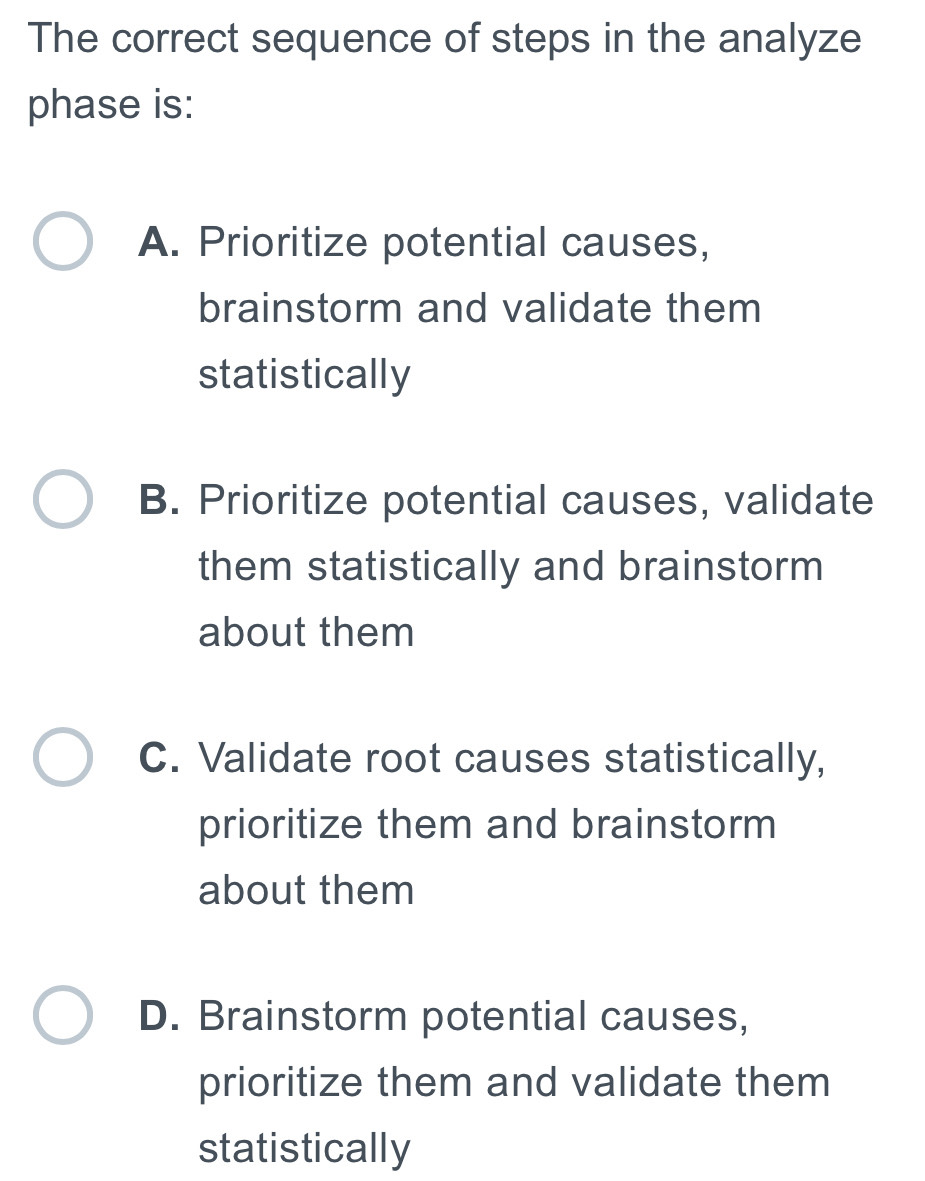Click the word 'statistically' ending option A

304,376
